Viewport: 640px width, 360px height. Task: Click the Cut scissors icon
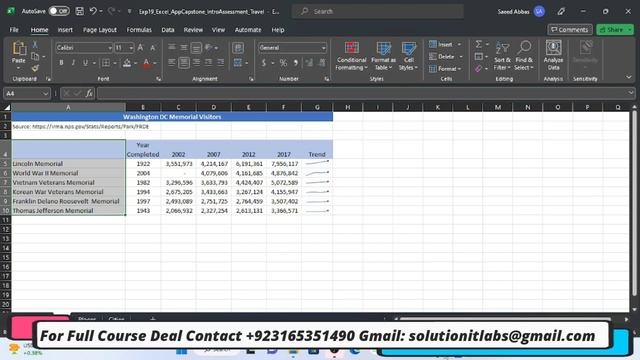tap(35, 44)
